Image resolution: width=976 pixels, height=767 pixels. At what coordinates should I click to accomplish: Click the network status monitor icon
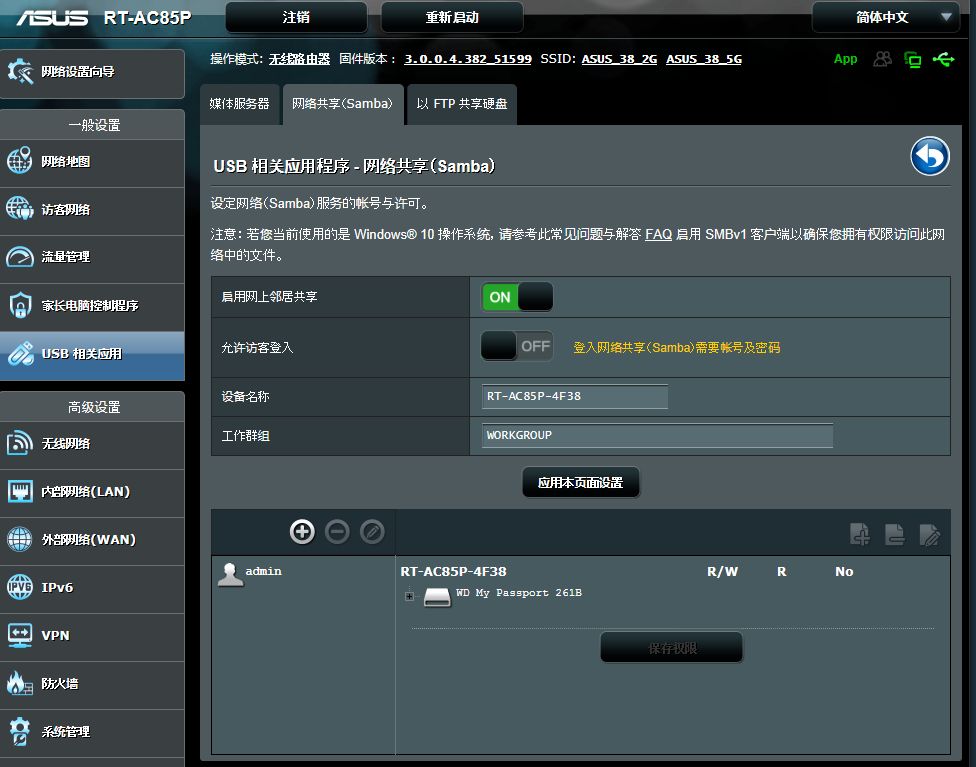pyautogui.click(x=913, y=60)
